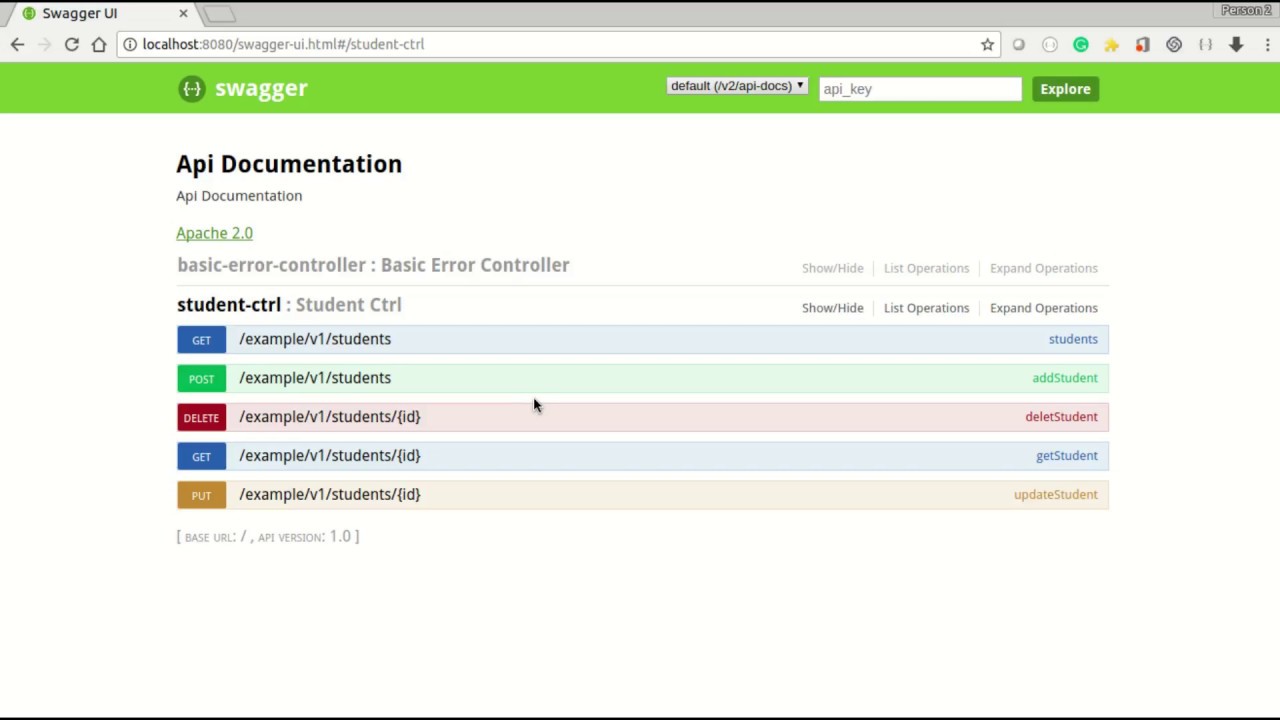Expand the basic-error-controller section heading
This screenshot has width=1280, height=720.
click(373, 265)
